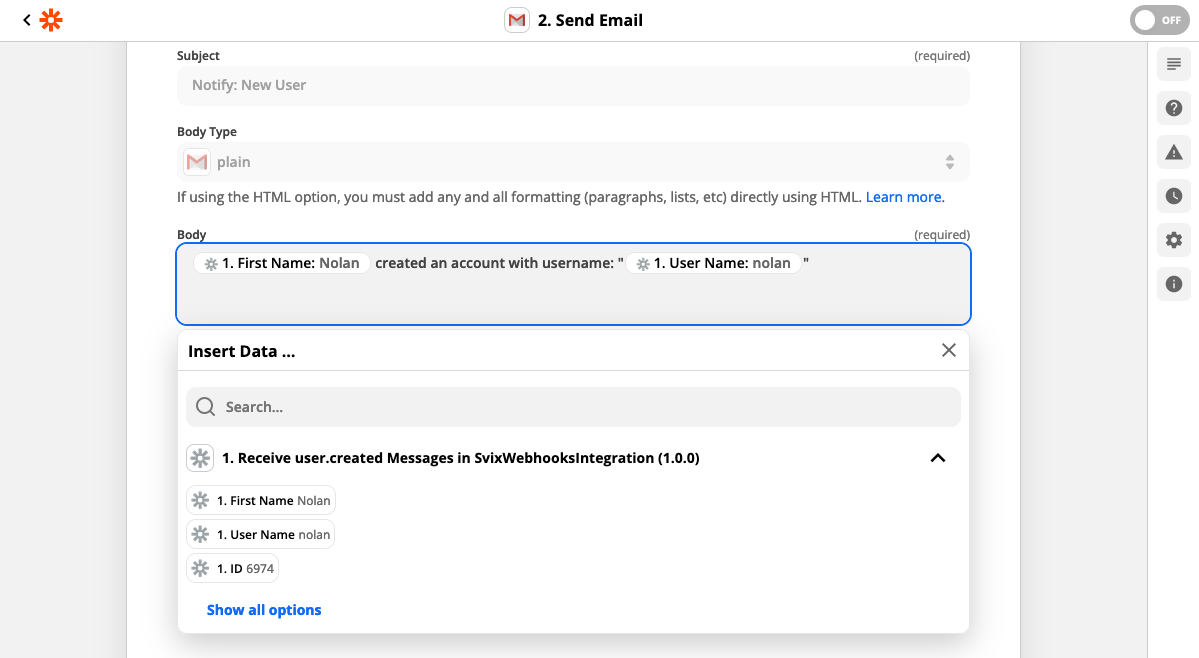The image size is (1199, 658).
Task: Open the warning triangle issues icon
Action: pos(1174,152)
